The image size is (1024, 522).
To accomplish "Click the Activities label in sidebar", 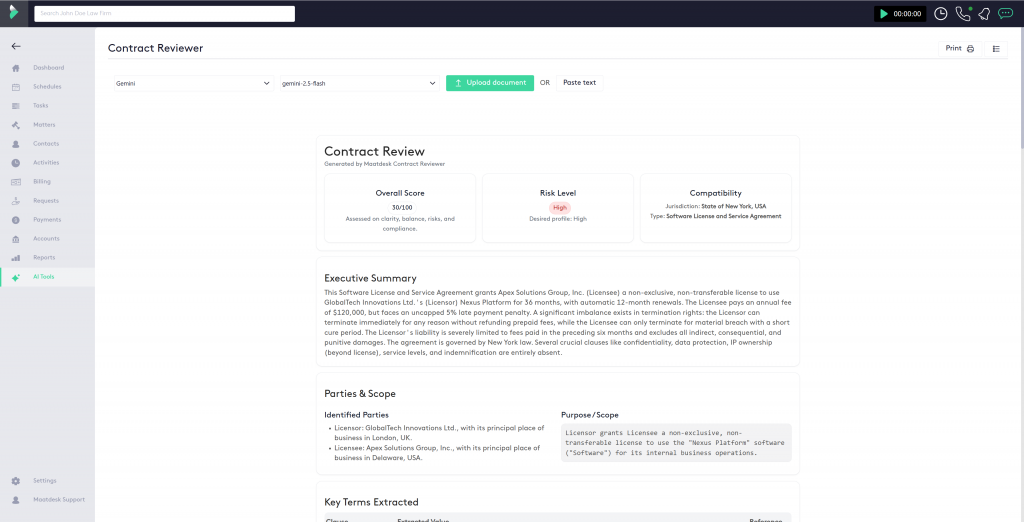I will 46,163.
